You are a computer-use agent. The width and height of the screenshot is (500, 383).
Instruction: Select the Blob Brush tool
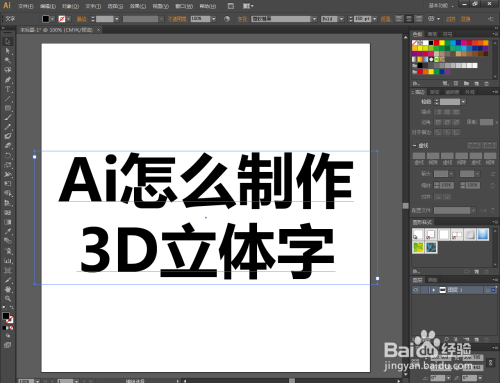[8, 136]
